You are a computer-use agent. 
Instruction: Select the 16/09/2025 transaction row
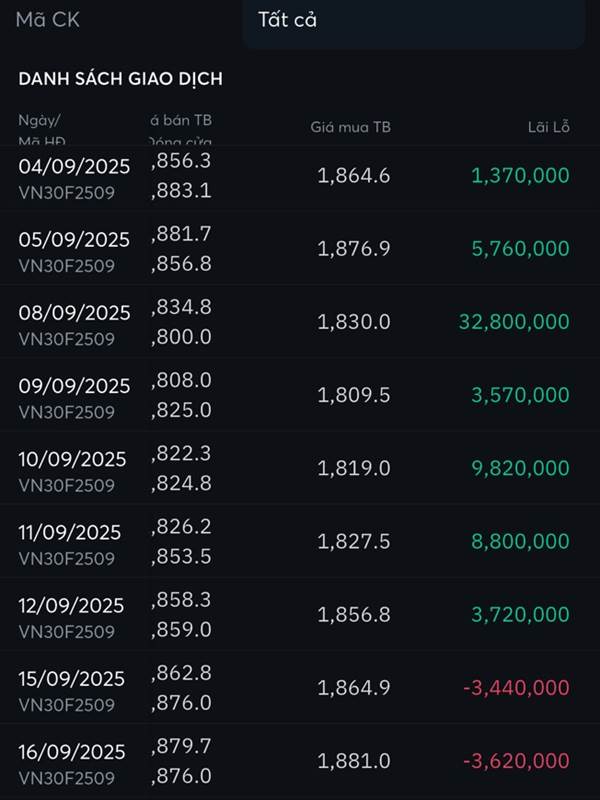click(x=300, y=761)
